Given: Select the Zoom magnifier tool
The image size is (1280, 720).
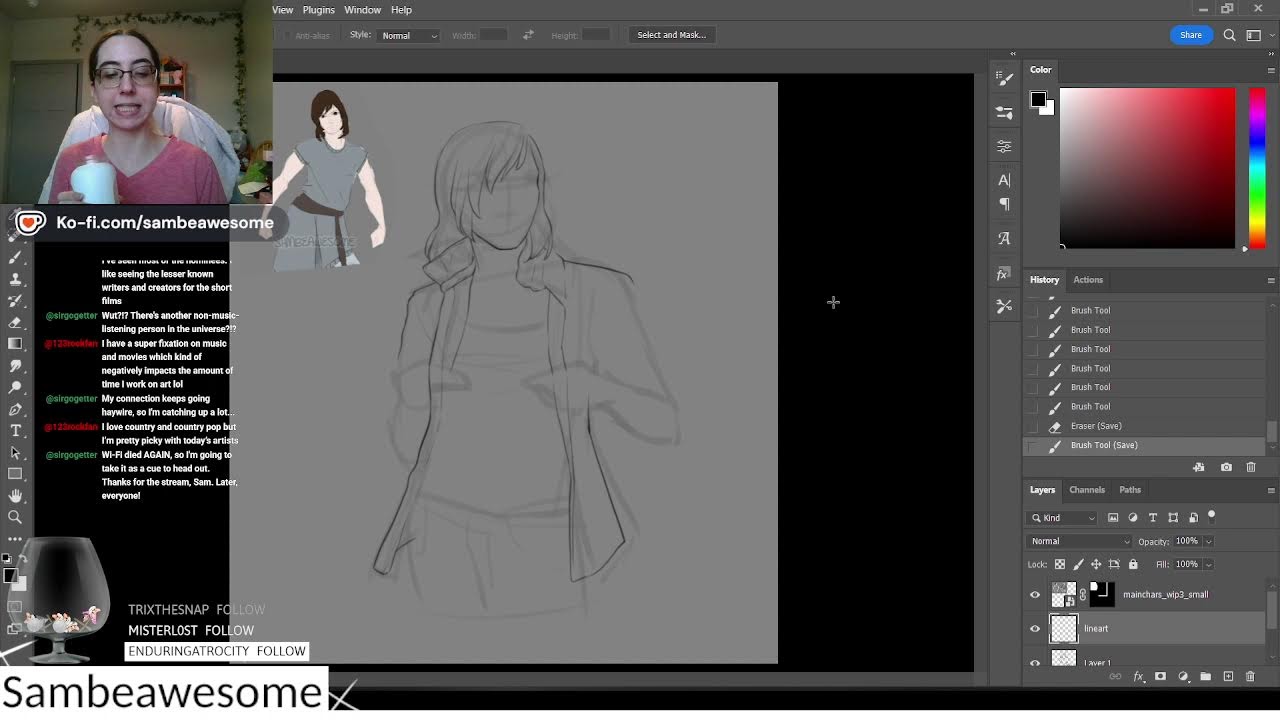Looking at the screenshot, I should click(x=15, y=517).
